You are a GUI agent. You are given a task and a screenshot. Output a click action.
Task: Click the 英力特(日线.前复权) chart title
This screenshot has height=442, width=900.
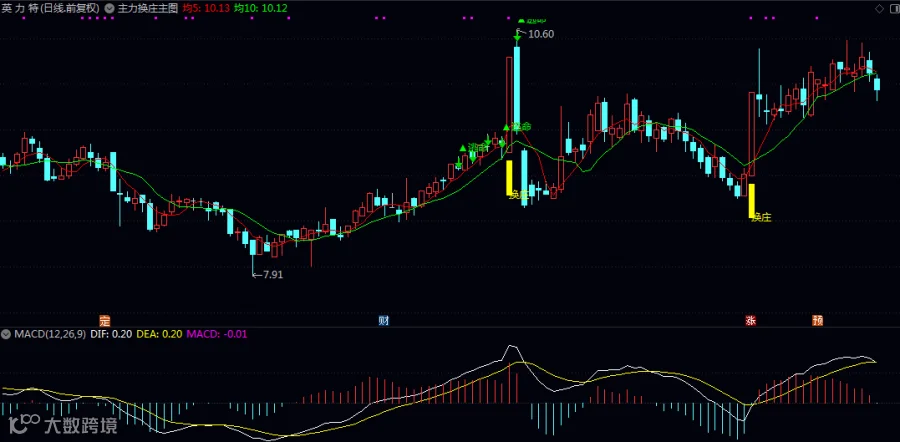tap(51, 9)
